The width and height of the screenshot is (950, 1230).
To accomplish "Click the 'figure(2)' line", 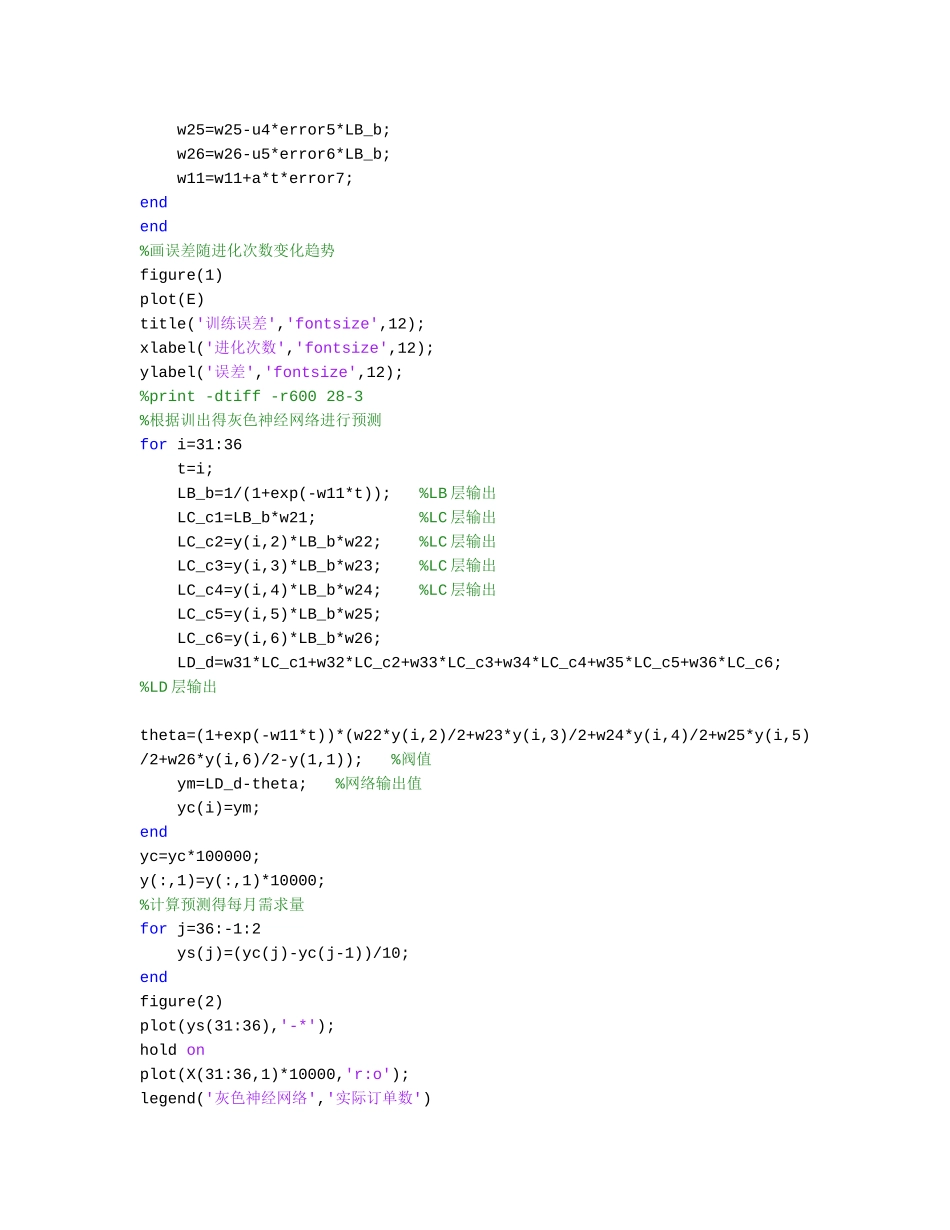I will click(182, 1002).
